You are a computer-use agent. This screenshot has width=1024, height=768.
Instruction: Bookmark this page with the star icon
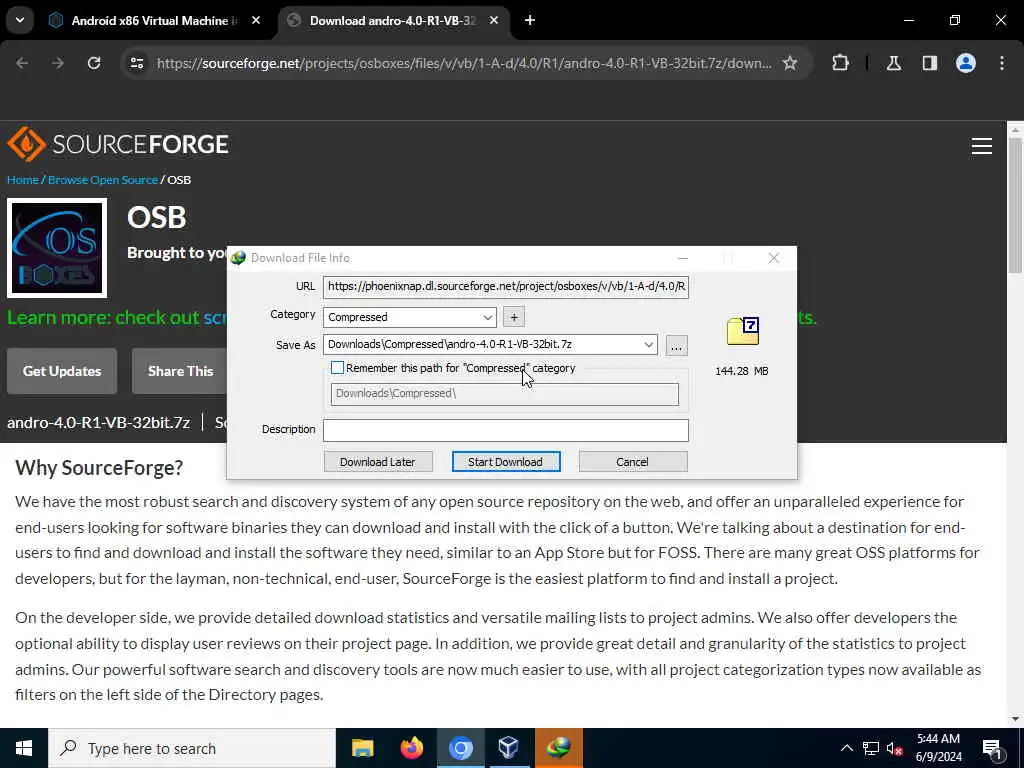click(x=790, y=63)
